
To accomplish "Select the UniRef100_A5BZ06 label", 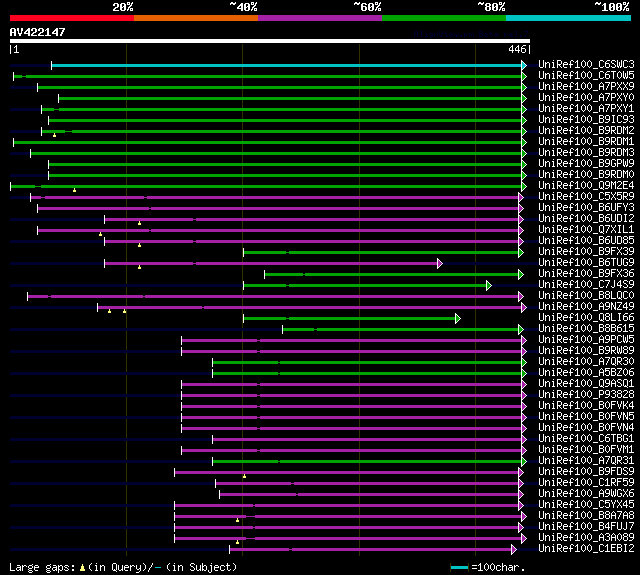I will click(x=586, y=373).
